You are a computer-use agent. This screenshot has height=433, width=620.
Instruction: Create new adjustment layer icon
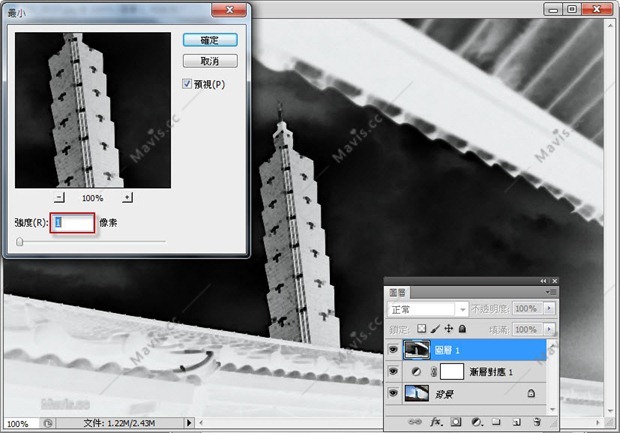pyautogui.click(x=476, y=422)
